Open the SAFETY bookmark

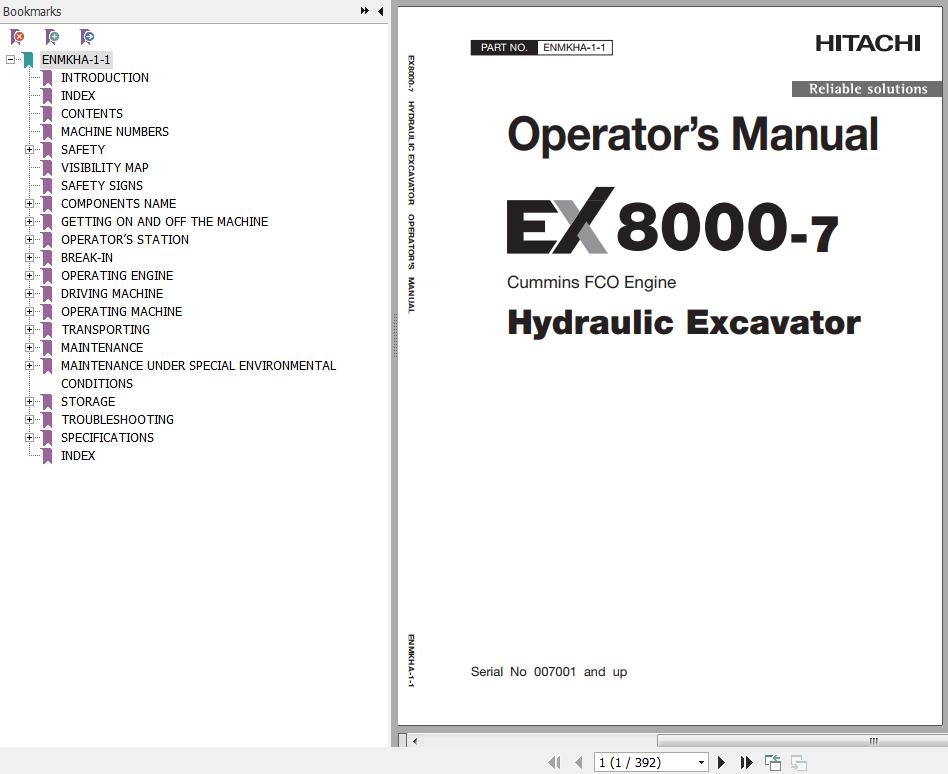(83, 149)
